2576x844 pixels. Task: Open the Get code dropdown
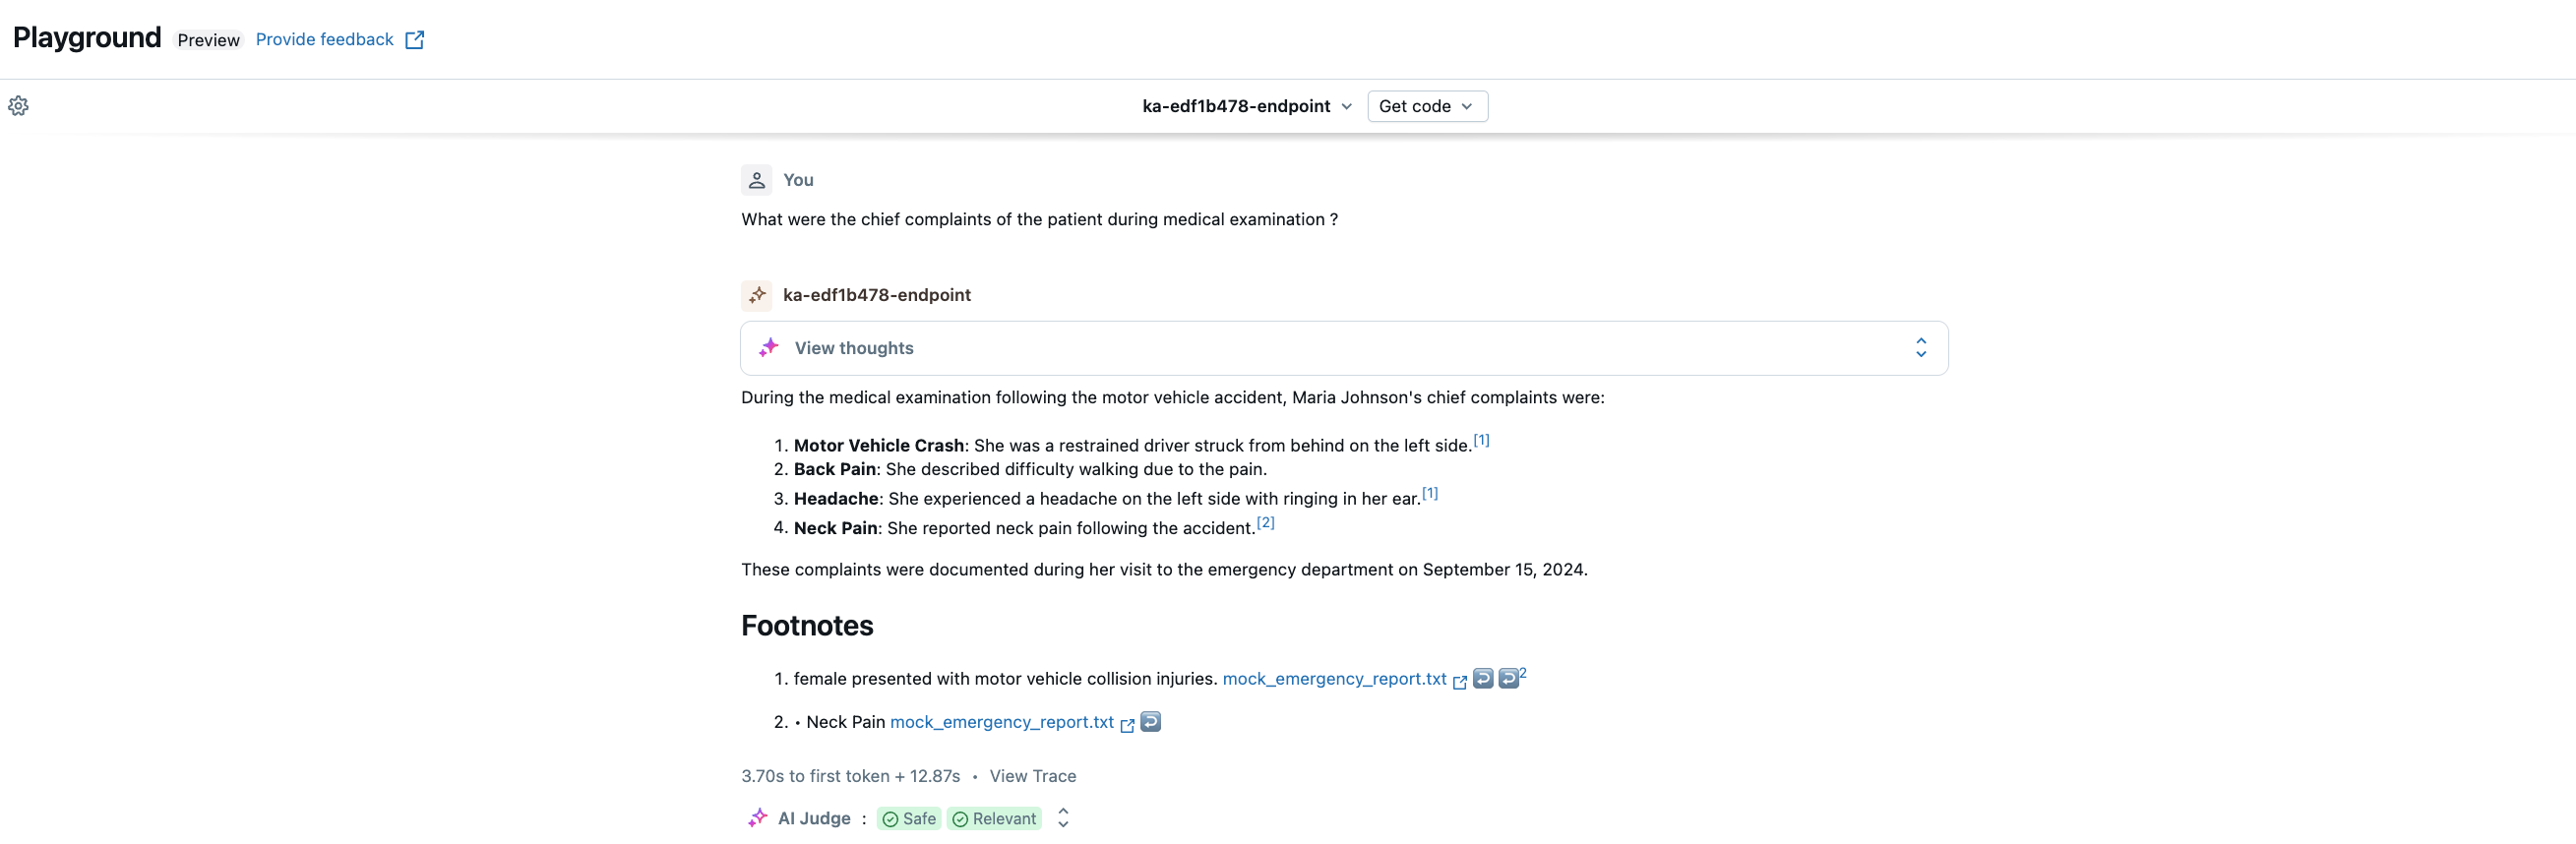1426,106
